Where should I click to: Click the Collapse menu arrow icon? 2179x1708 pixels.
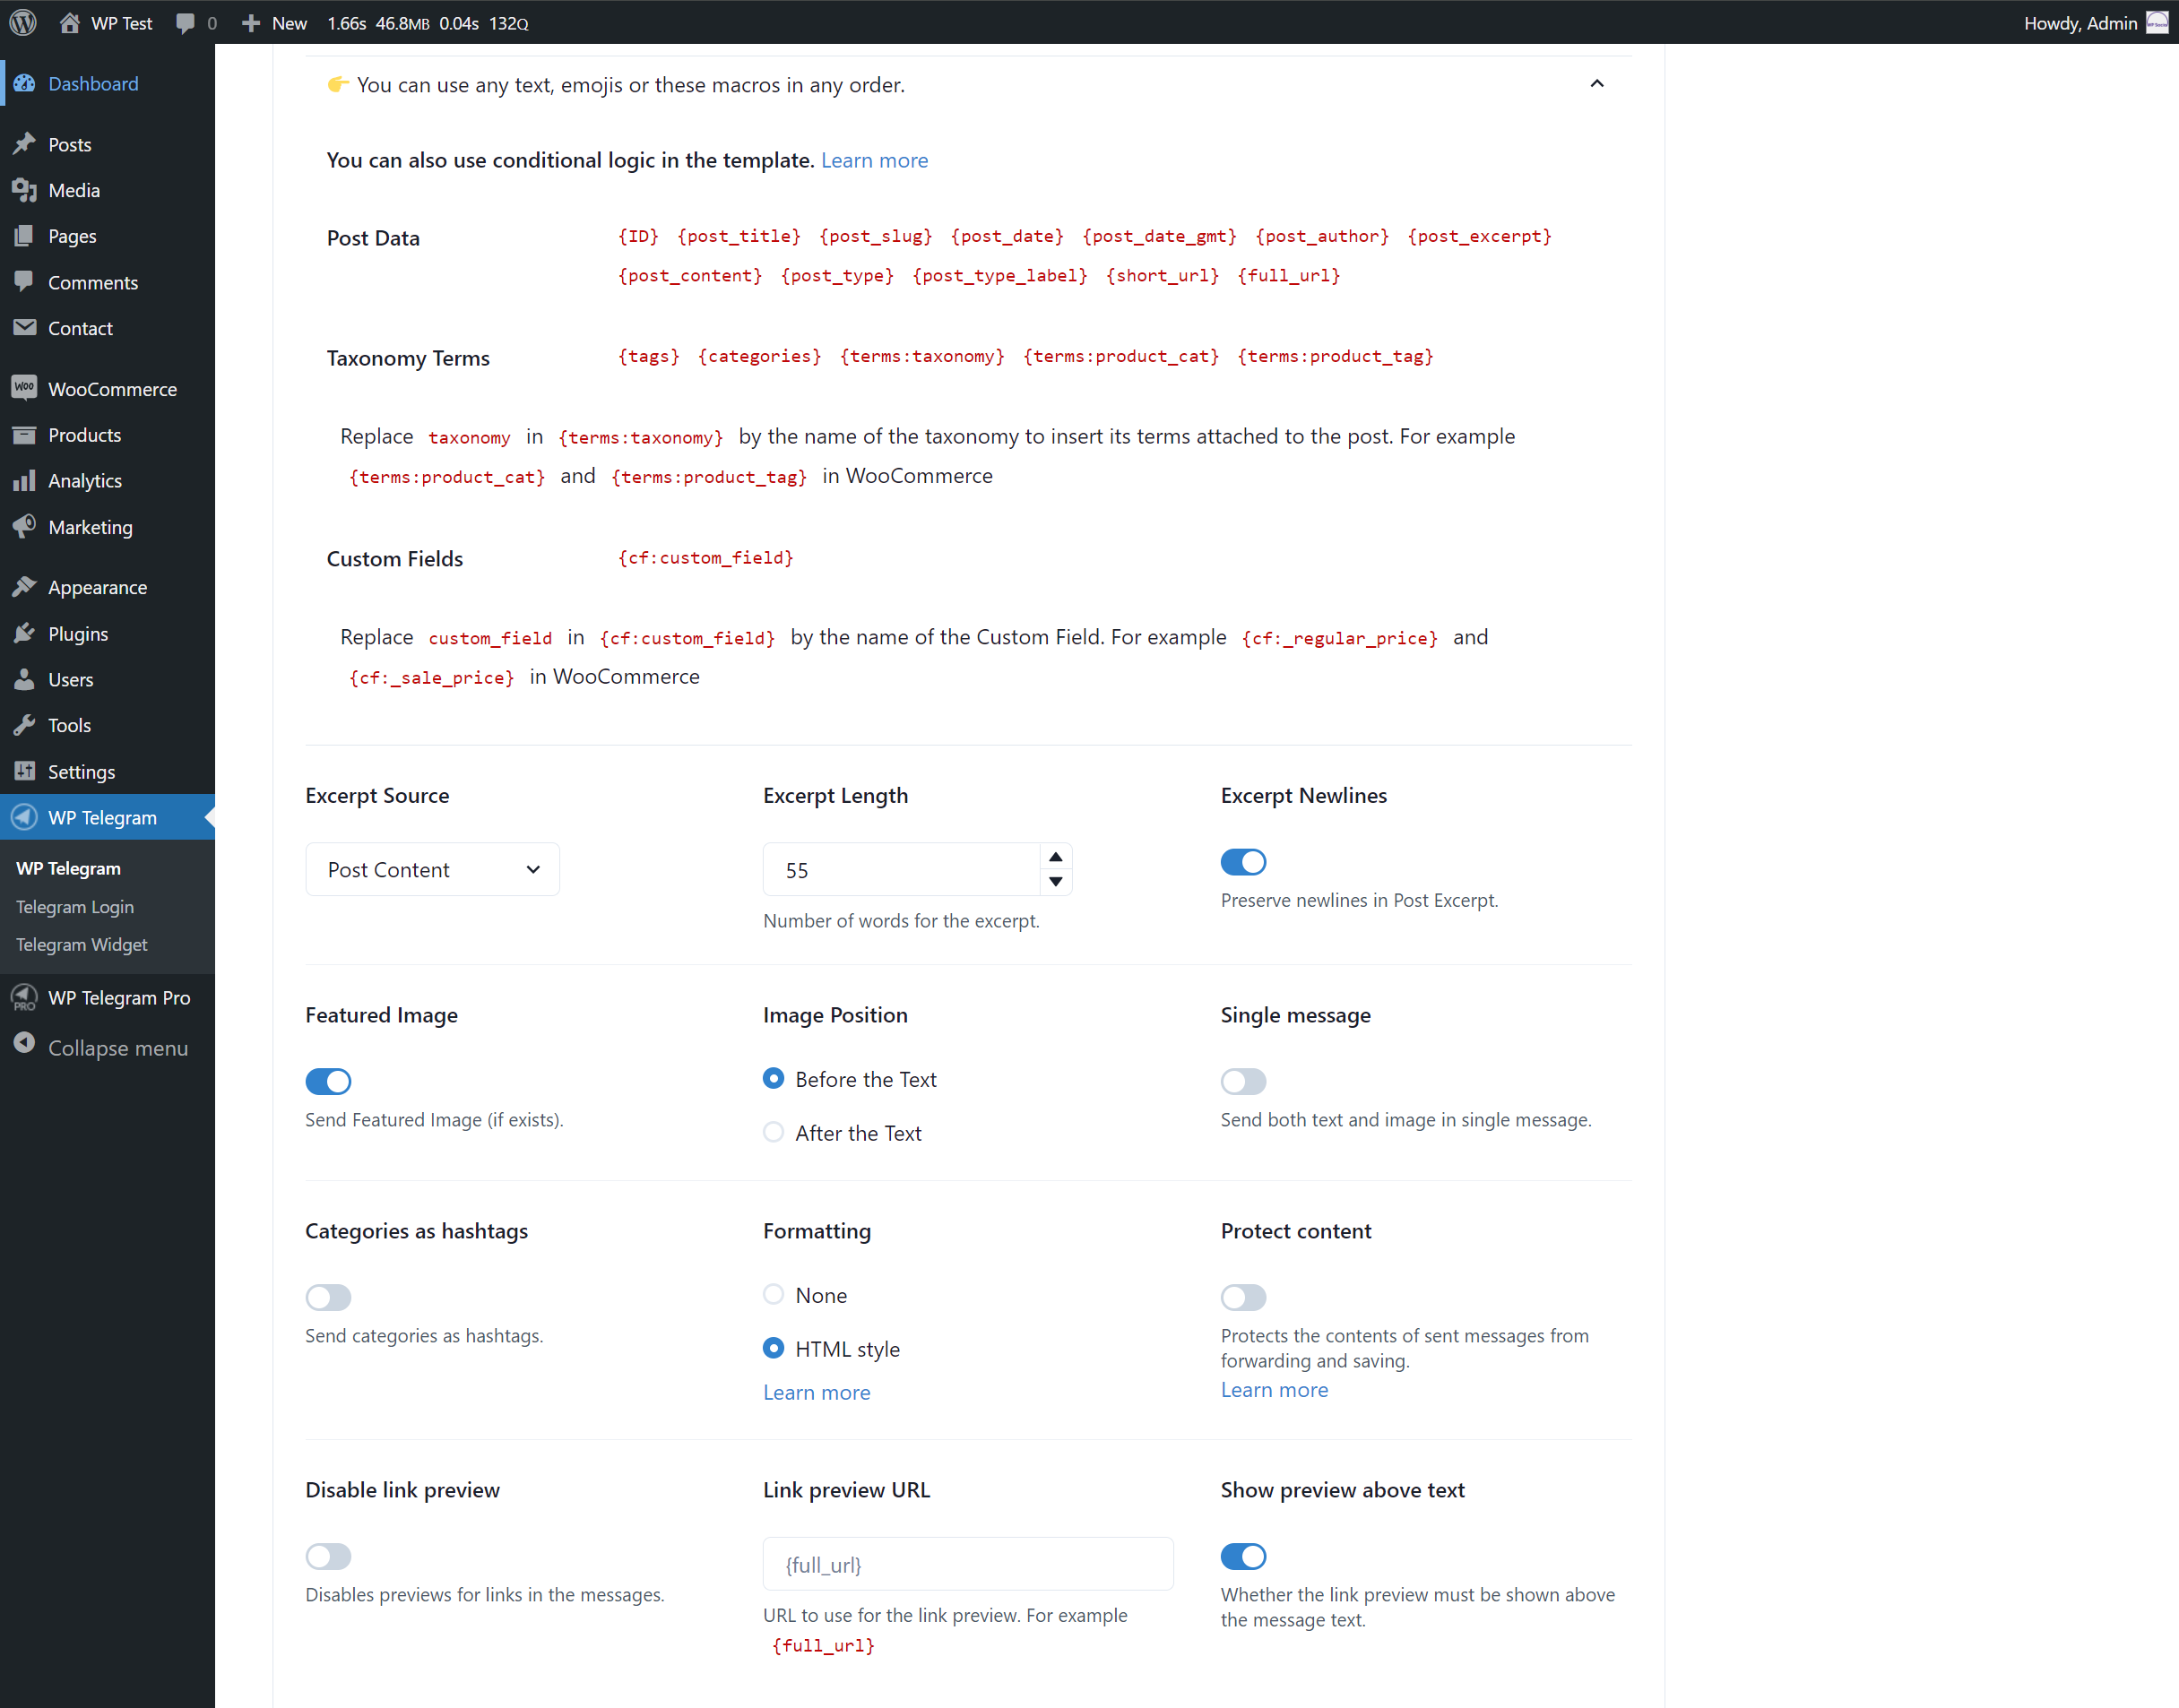(25, 1043)
